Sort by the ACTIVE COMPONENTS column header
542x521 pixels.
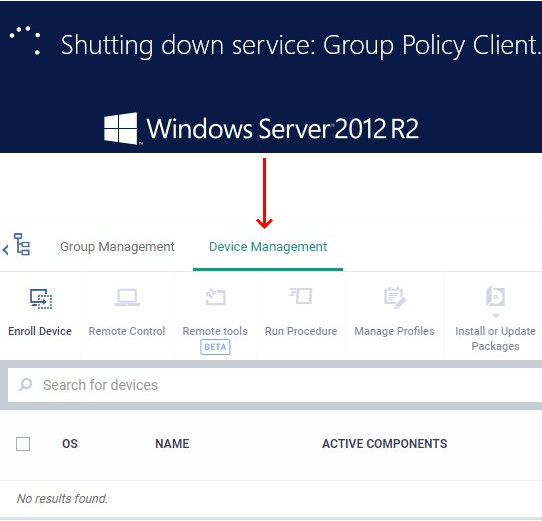[385, 444]
